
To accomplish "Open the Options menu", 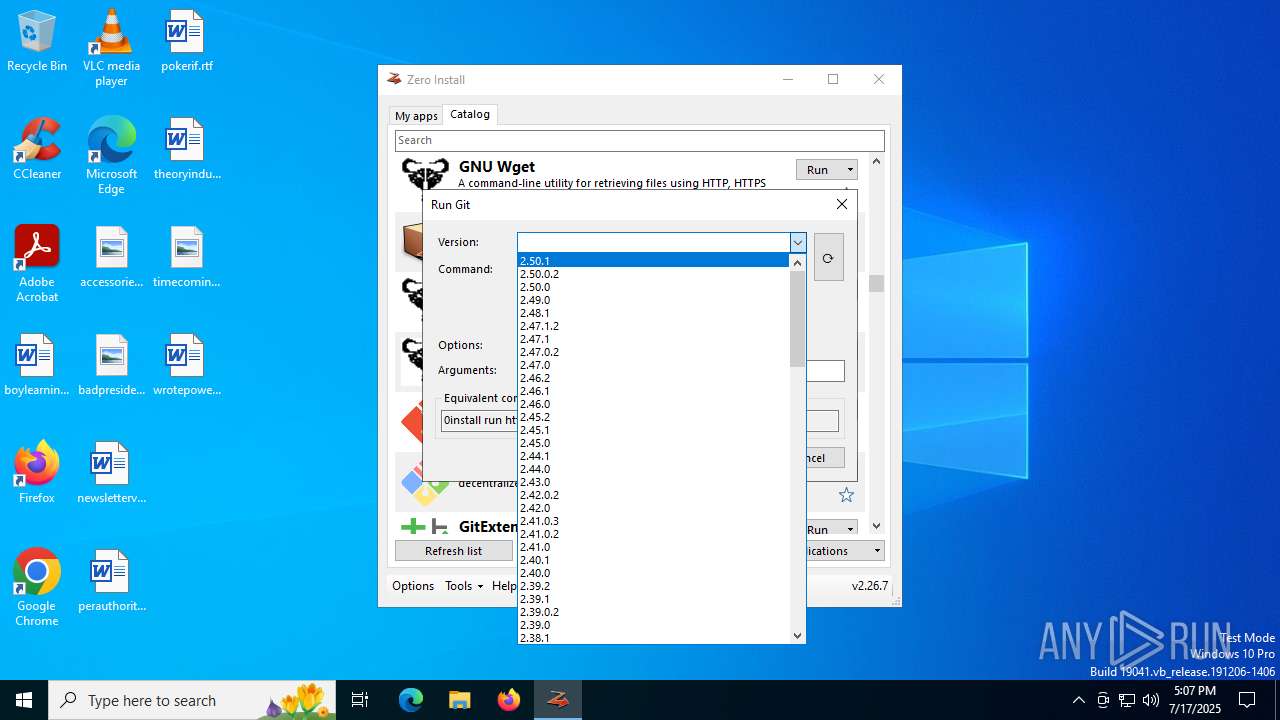I will coord(413,586).
